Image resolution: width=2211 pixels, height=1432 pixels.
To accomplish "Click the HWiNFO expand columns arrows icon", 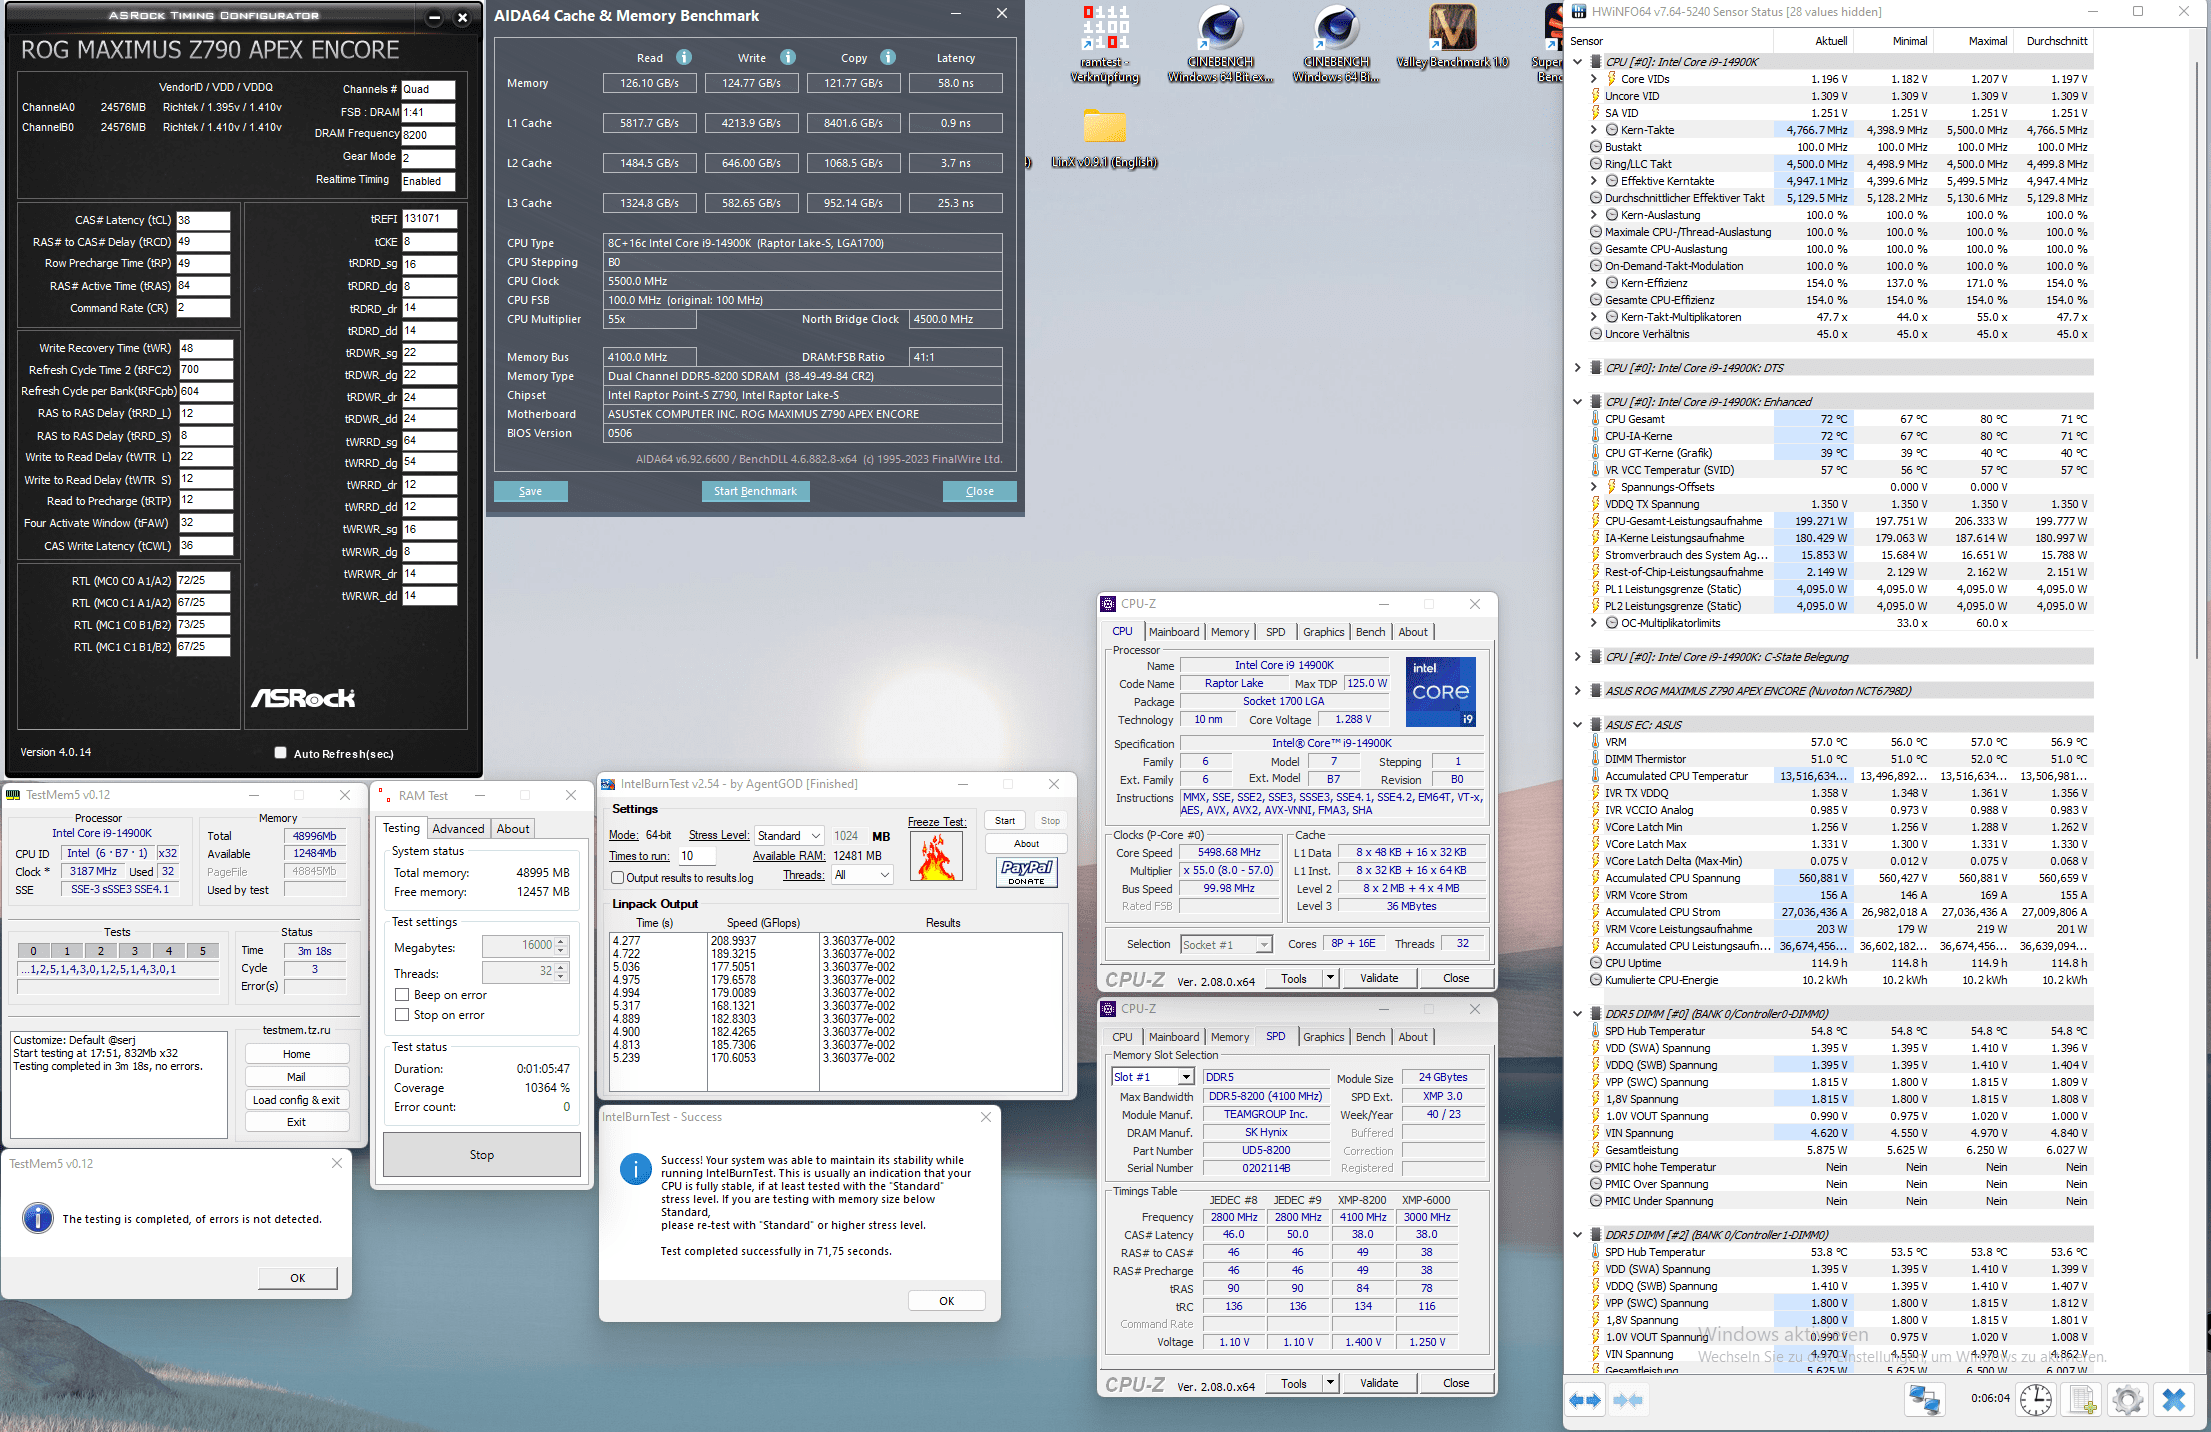I will click(x=1585, y=1400).
